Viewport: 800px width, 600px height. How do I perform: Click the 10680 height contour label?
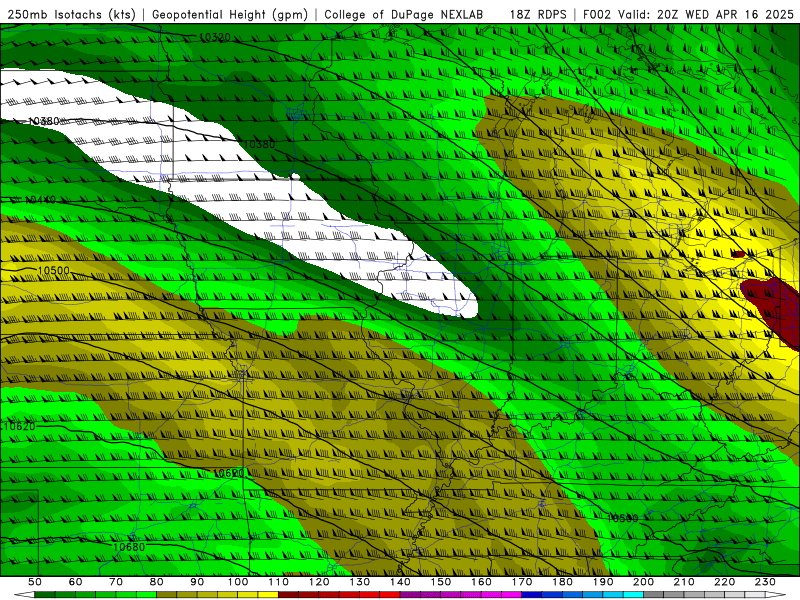point(129,547)
